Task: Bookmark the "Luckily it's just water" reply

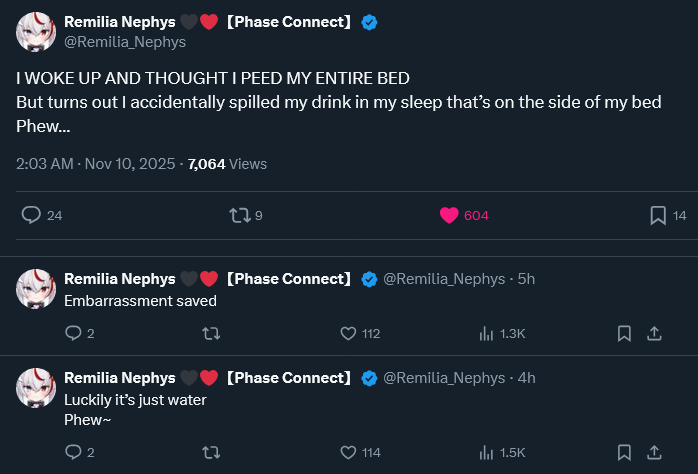Action: [624, 452]
